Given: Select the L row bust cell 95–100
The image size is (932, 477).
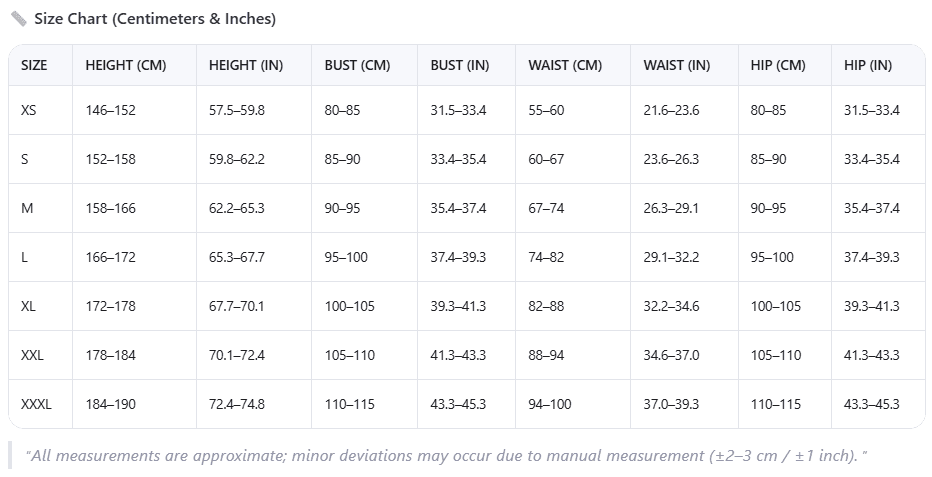Looking at the screenshot, I should (x=346, y=257).
